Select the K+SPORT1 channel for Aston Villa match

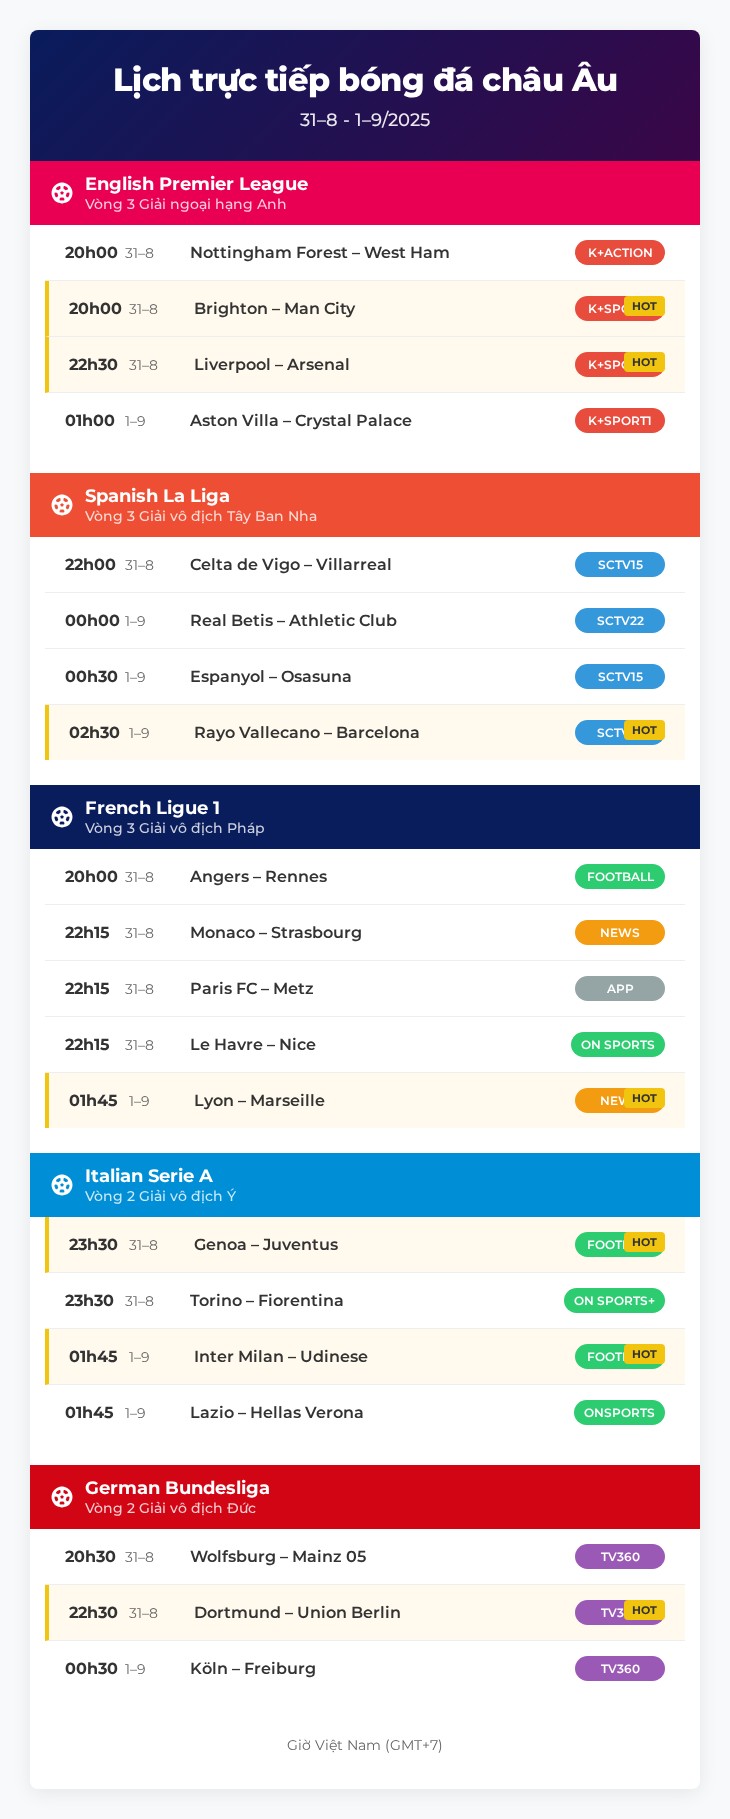620,421
